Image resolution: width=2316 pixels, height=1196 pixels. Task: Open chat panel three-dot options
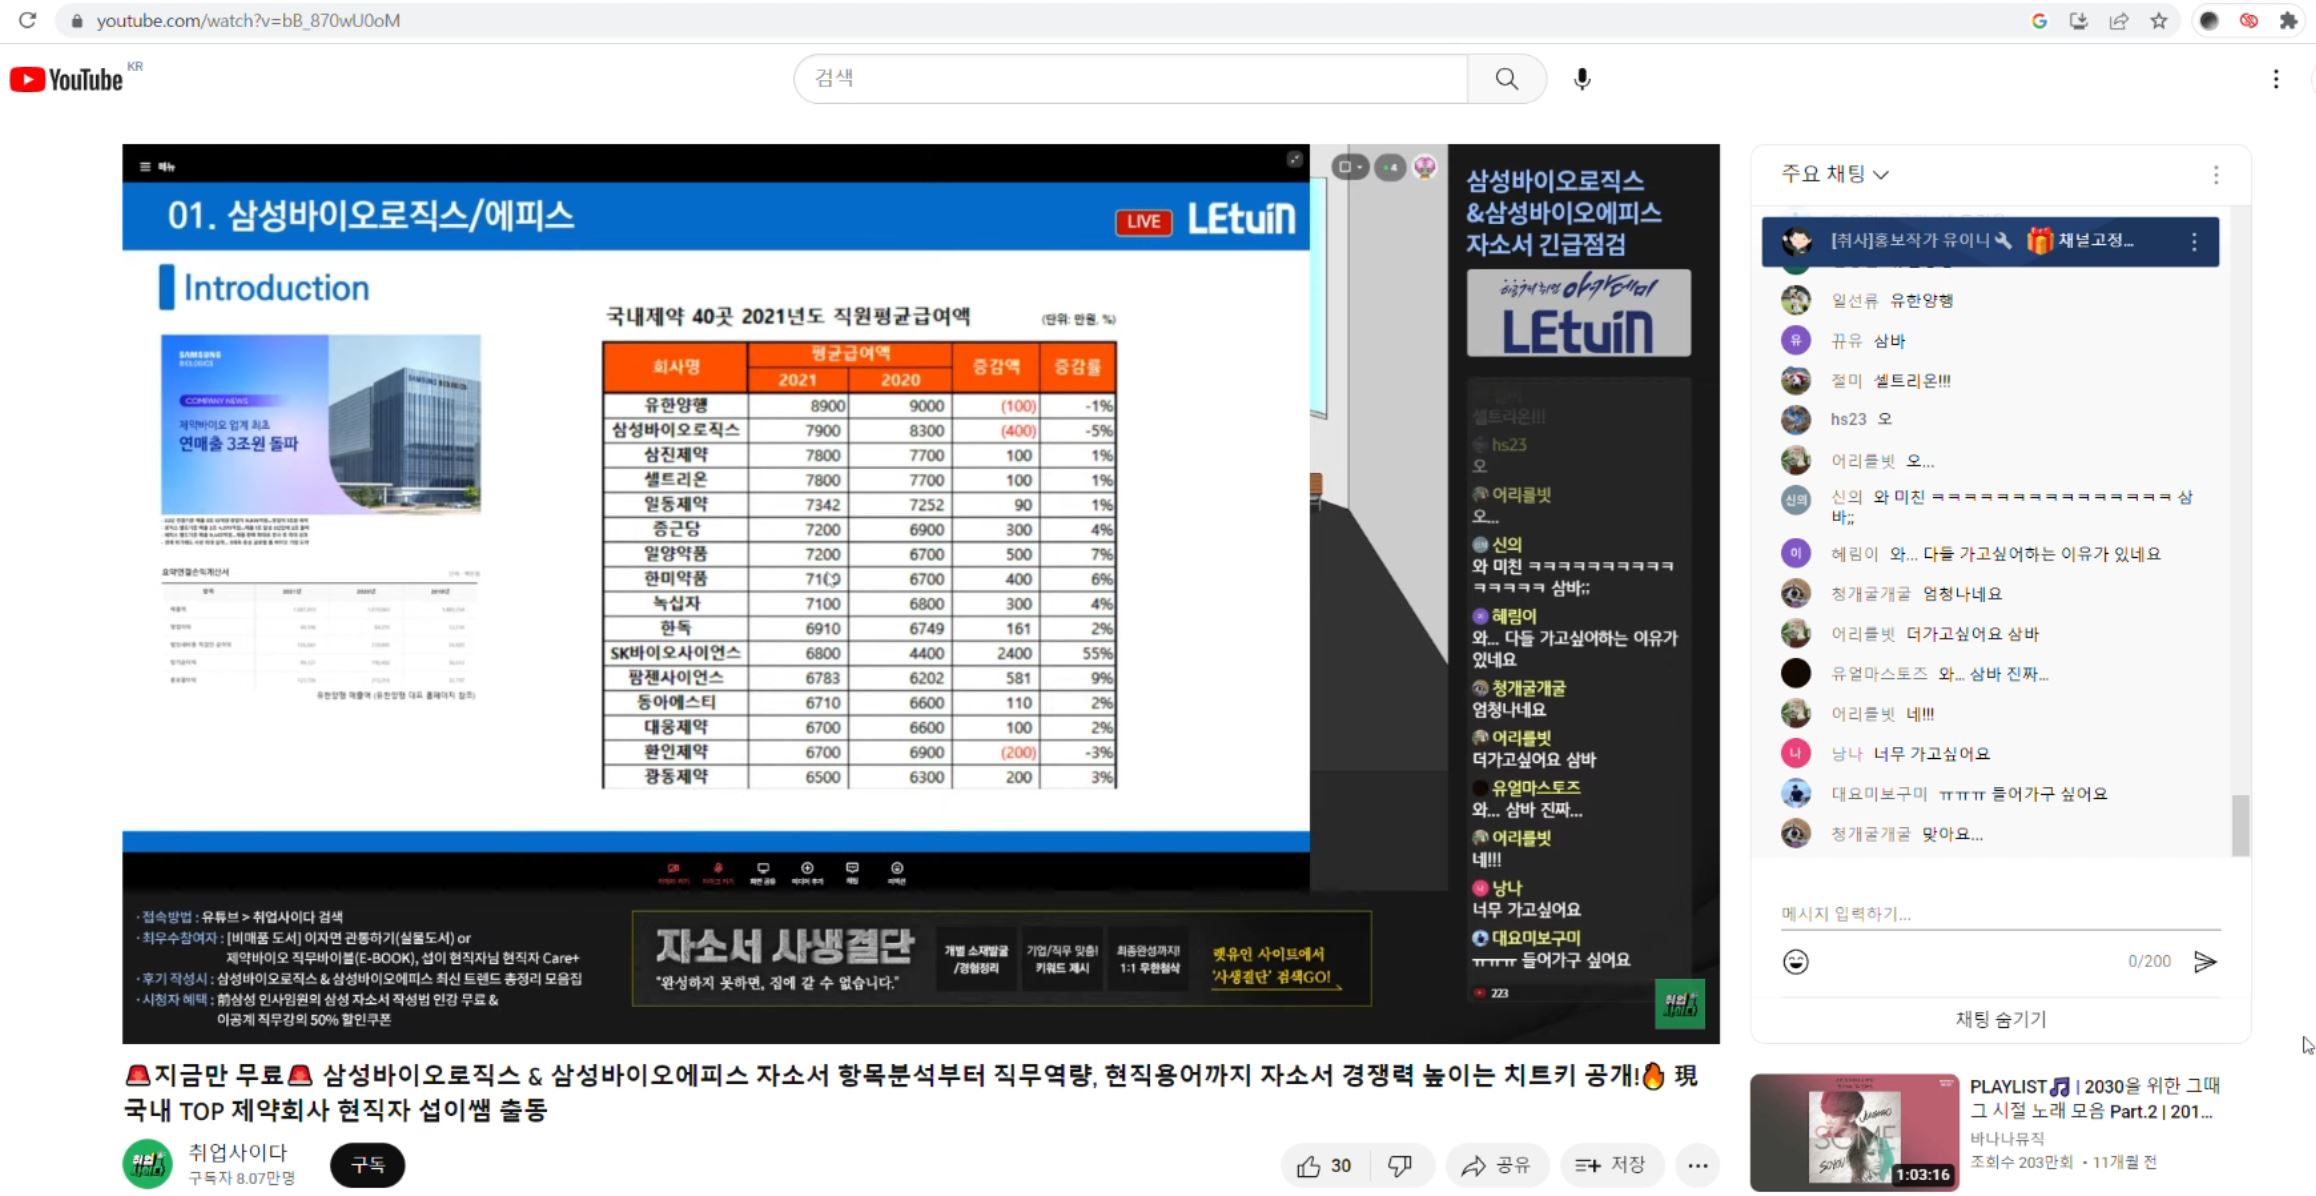[x=2216, y=175]
